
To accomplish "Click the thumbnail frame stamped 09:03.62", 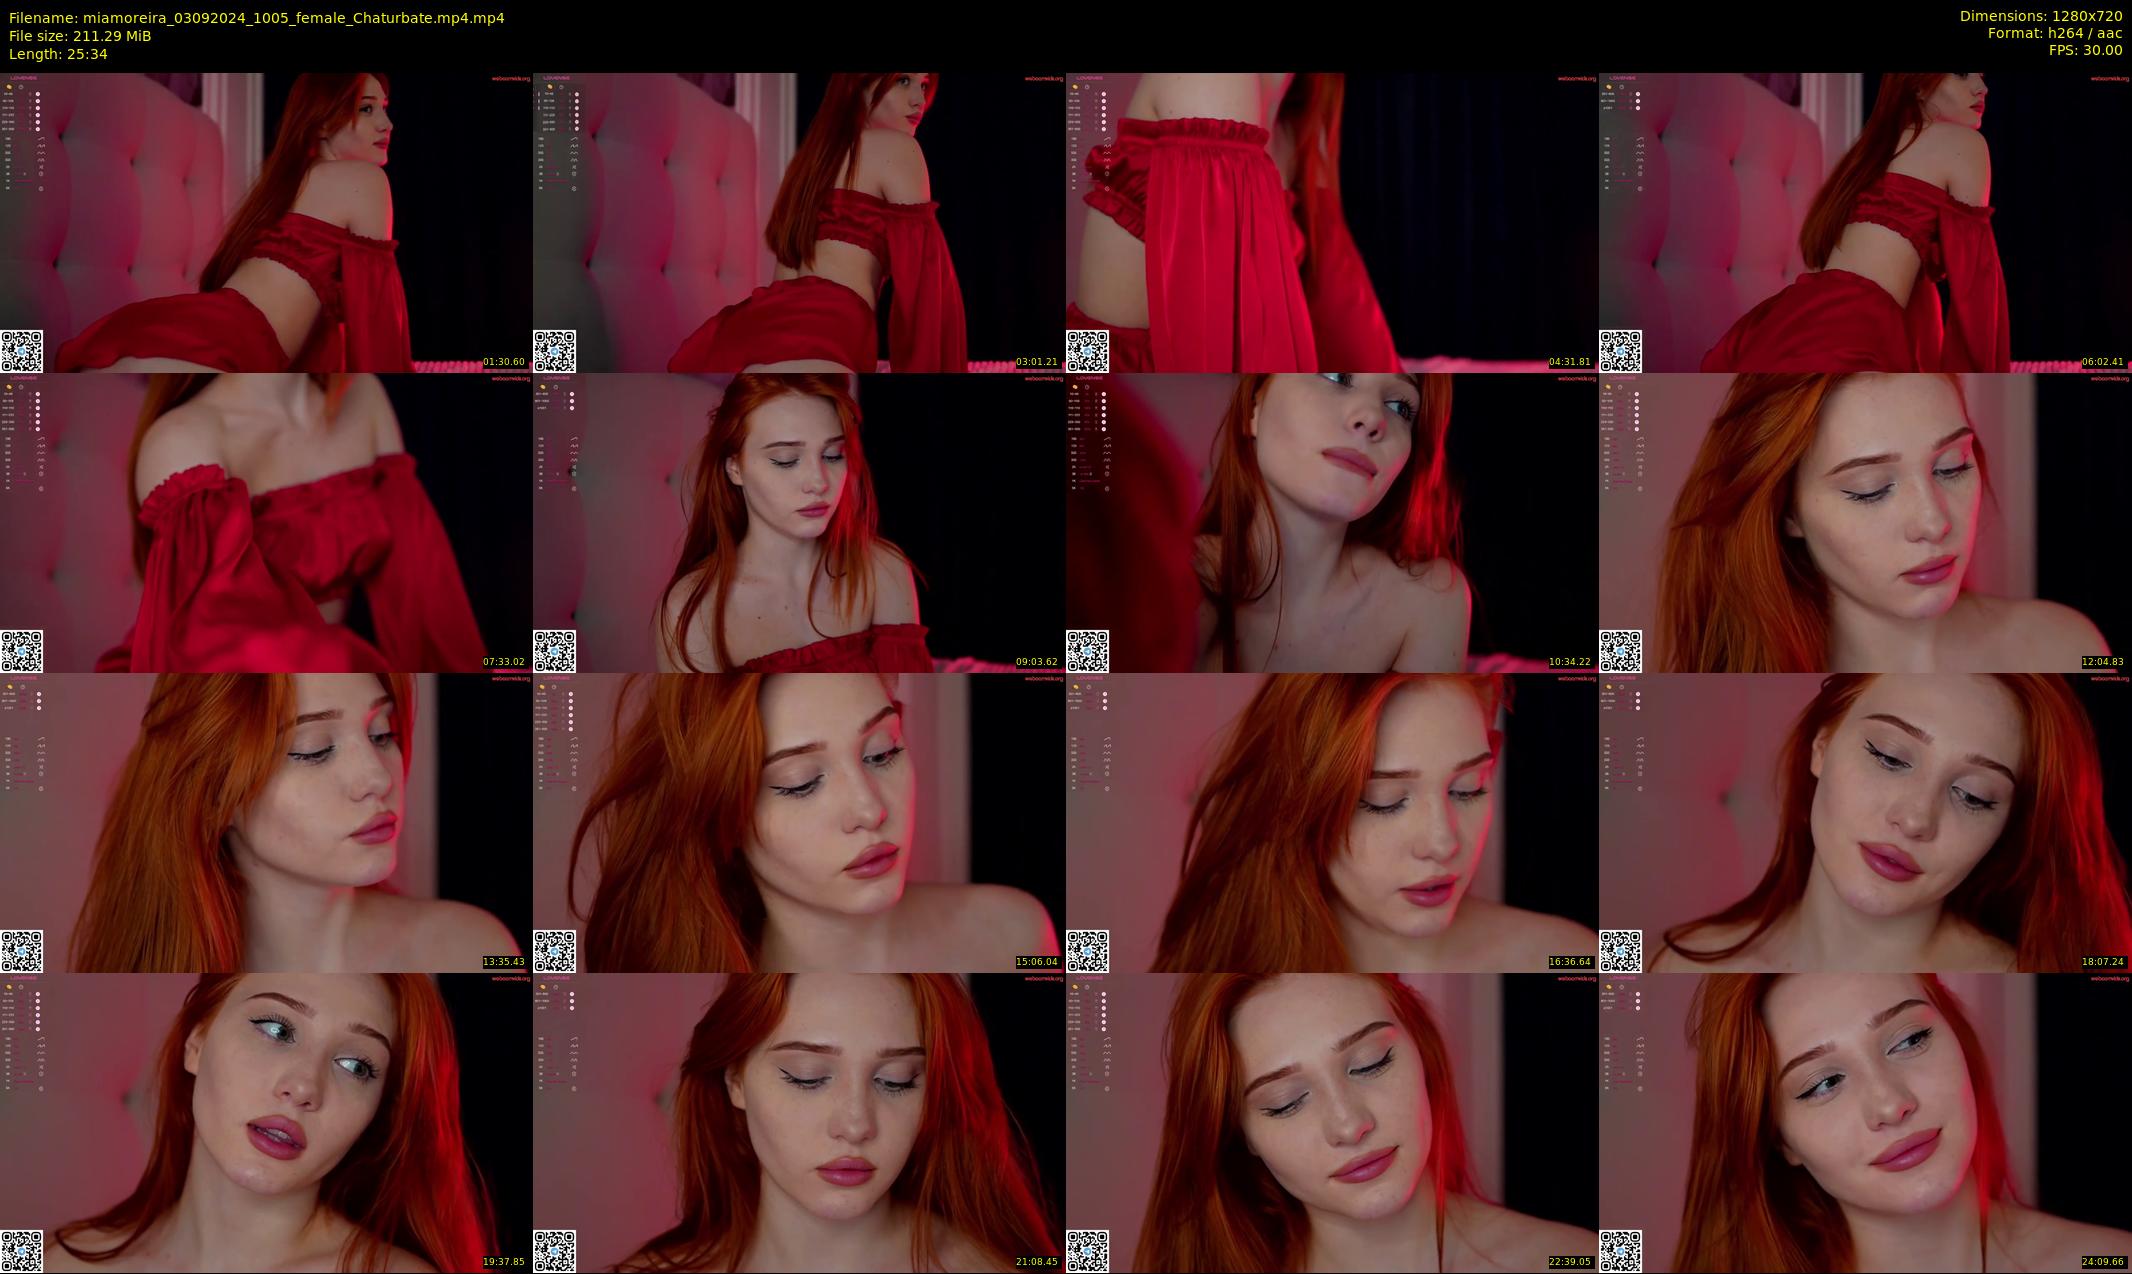I will 799,522.
